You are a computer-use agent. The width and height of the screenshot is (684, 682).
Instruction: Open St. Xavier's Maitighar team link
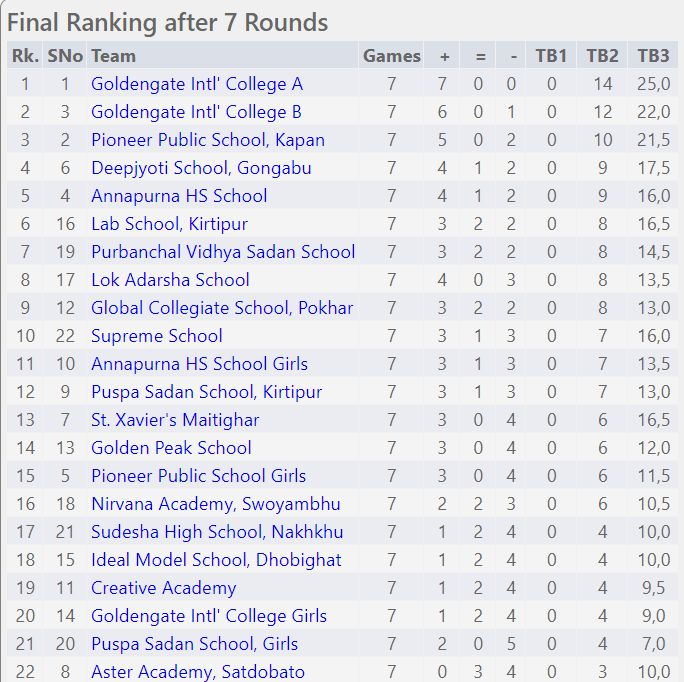[175, 420]
